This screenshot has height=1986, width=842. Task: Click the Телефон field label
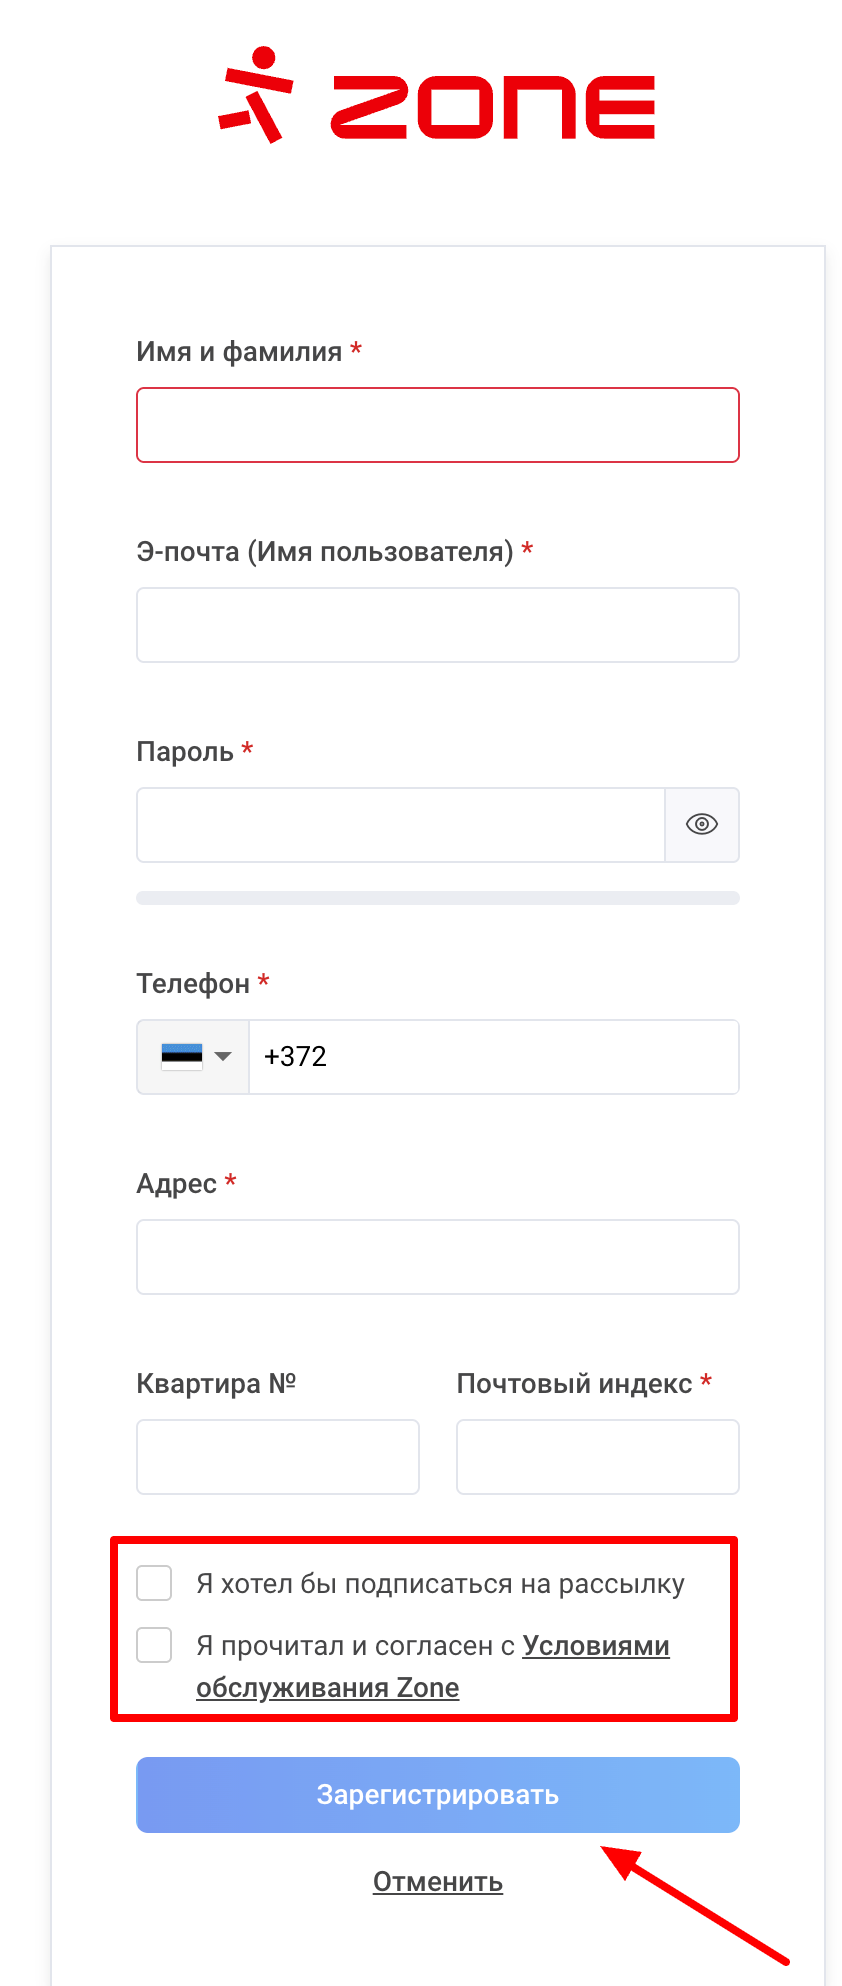click(x=193, y=984)
